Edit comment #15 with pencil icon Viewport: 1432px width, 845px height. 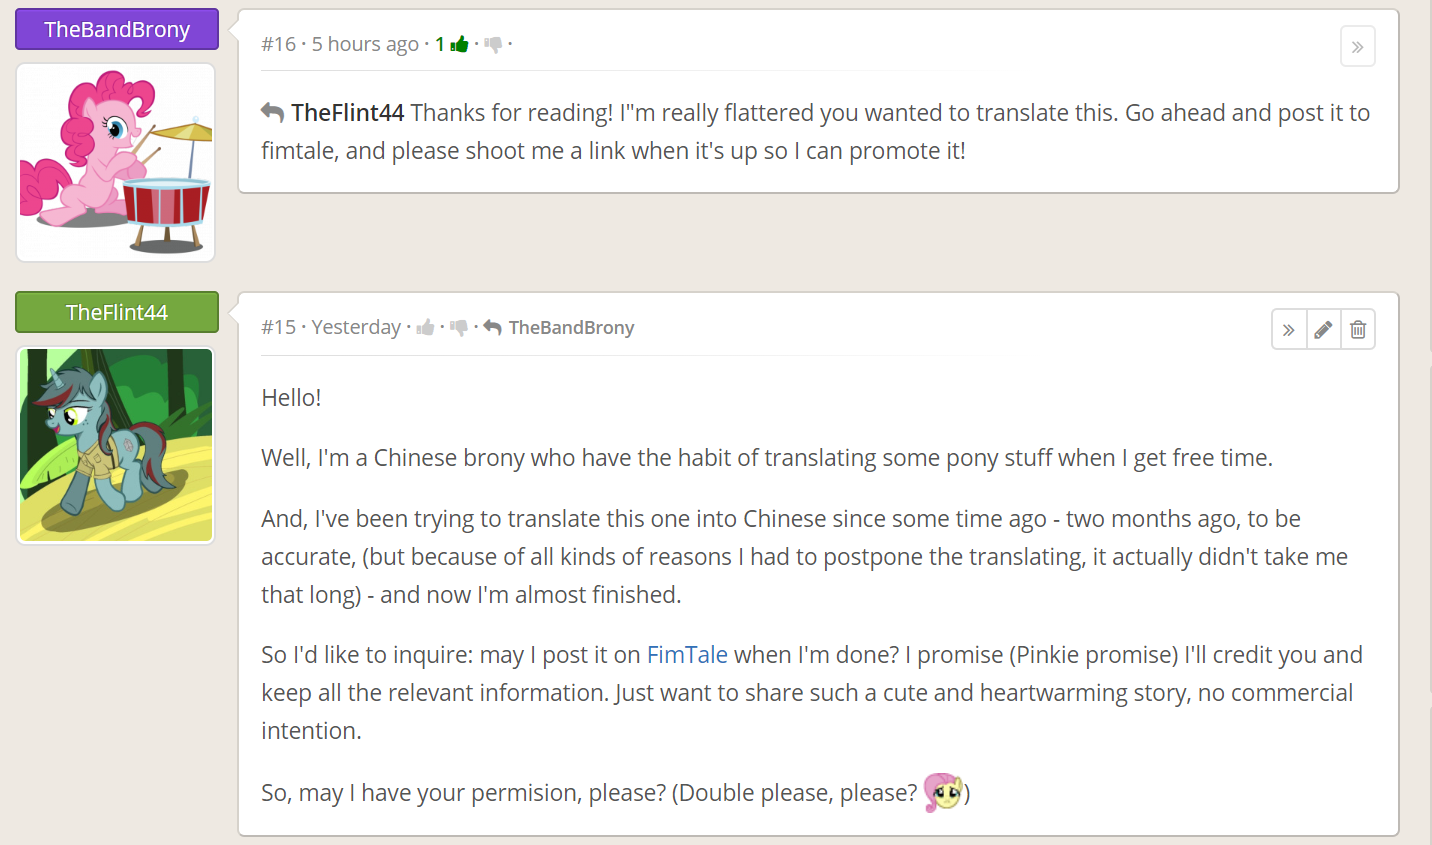(1323, 329)
